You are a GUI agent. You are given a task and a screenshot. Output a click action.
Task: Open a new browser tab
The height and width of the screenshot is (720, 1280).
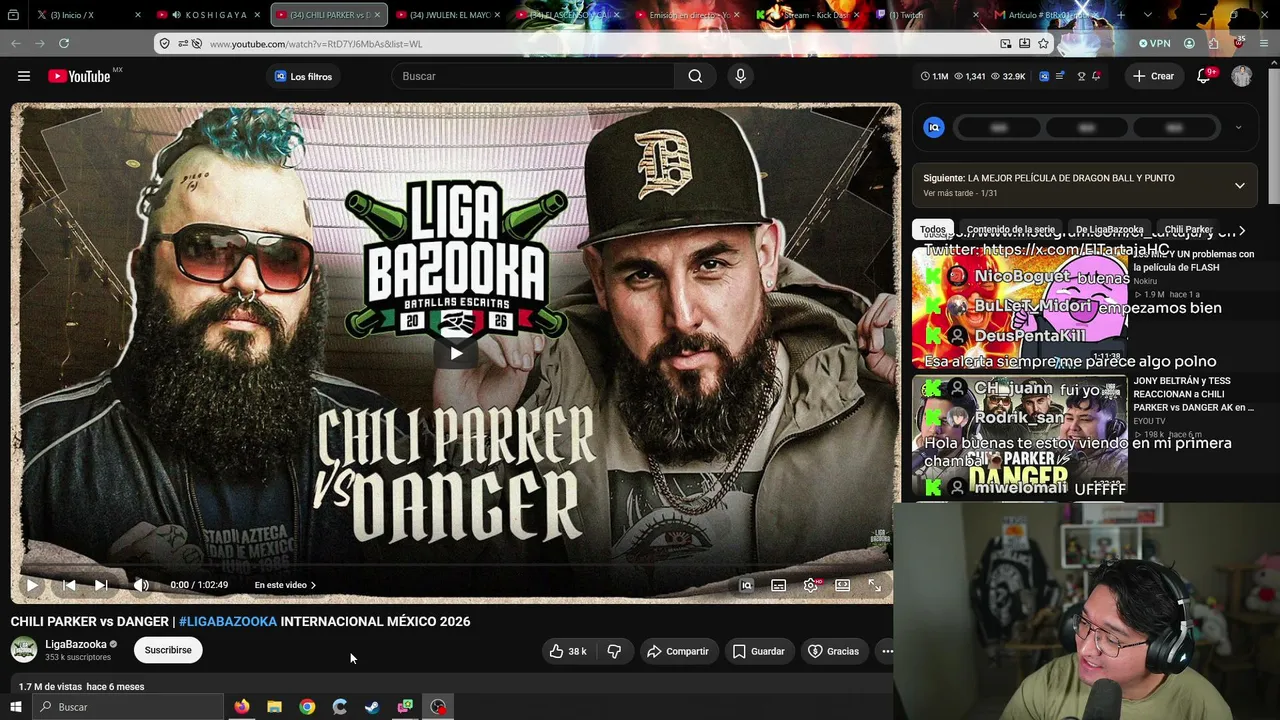click(x=1121, y=15)
